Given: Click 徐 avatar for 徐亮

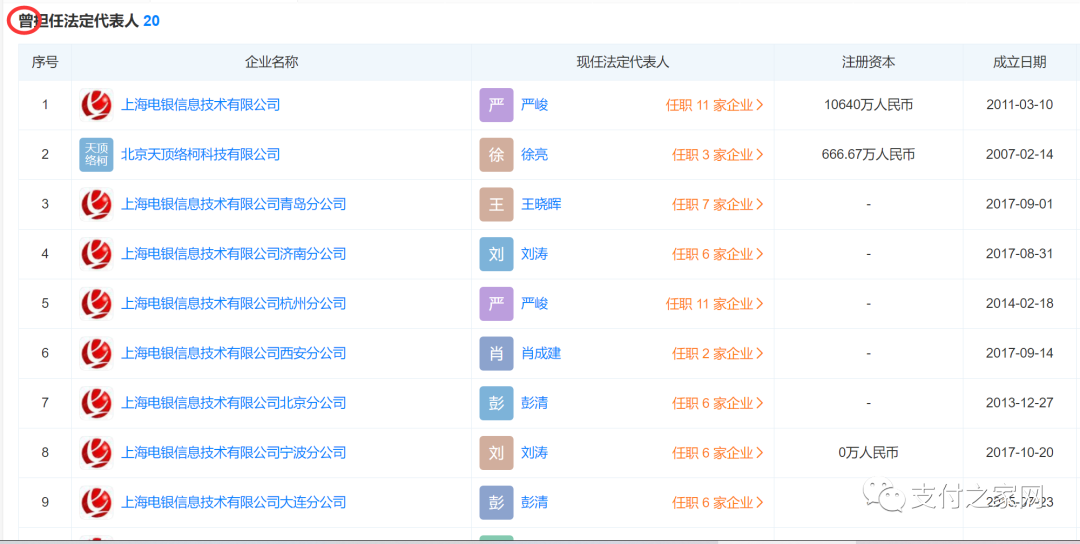Looking at the screenshot, I should click(497, 155).
